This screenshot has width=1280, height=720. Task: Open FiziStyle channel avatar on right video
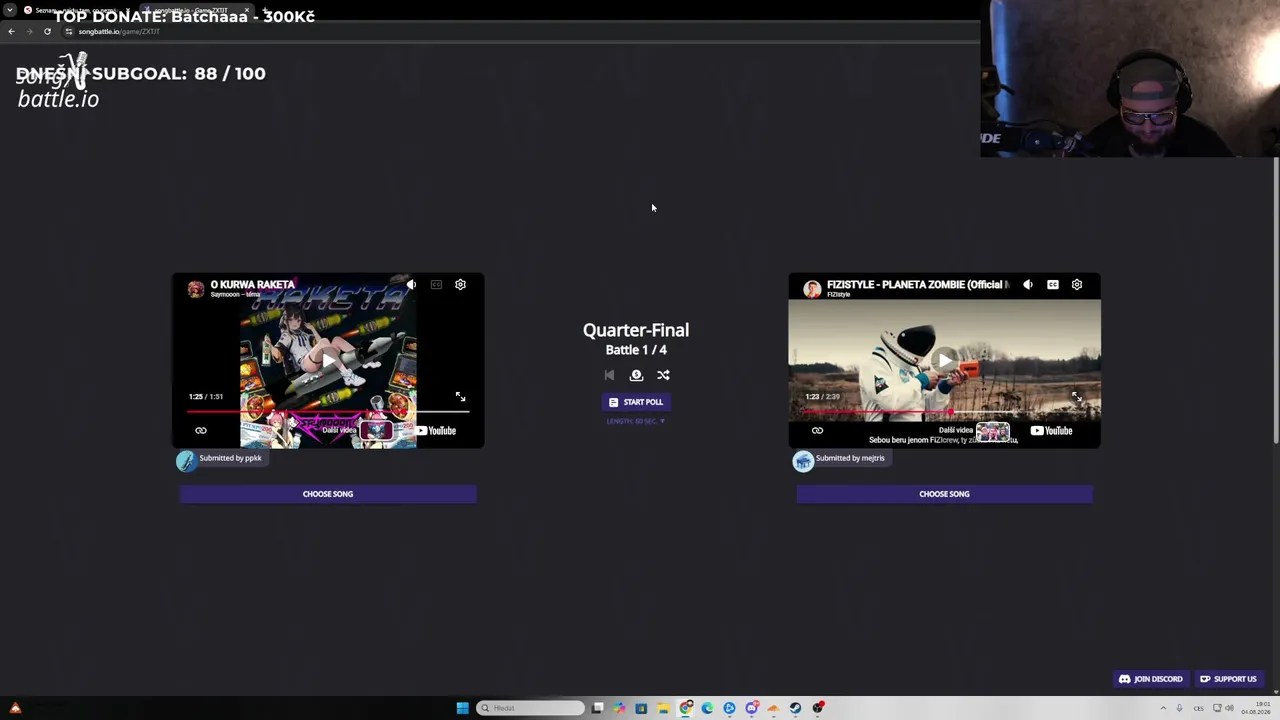coord(812,289)
